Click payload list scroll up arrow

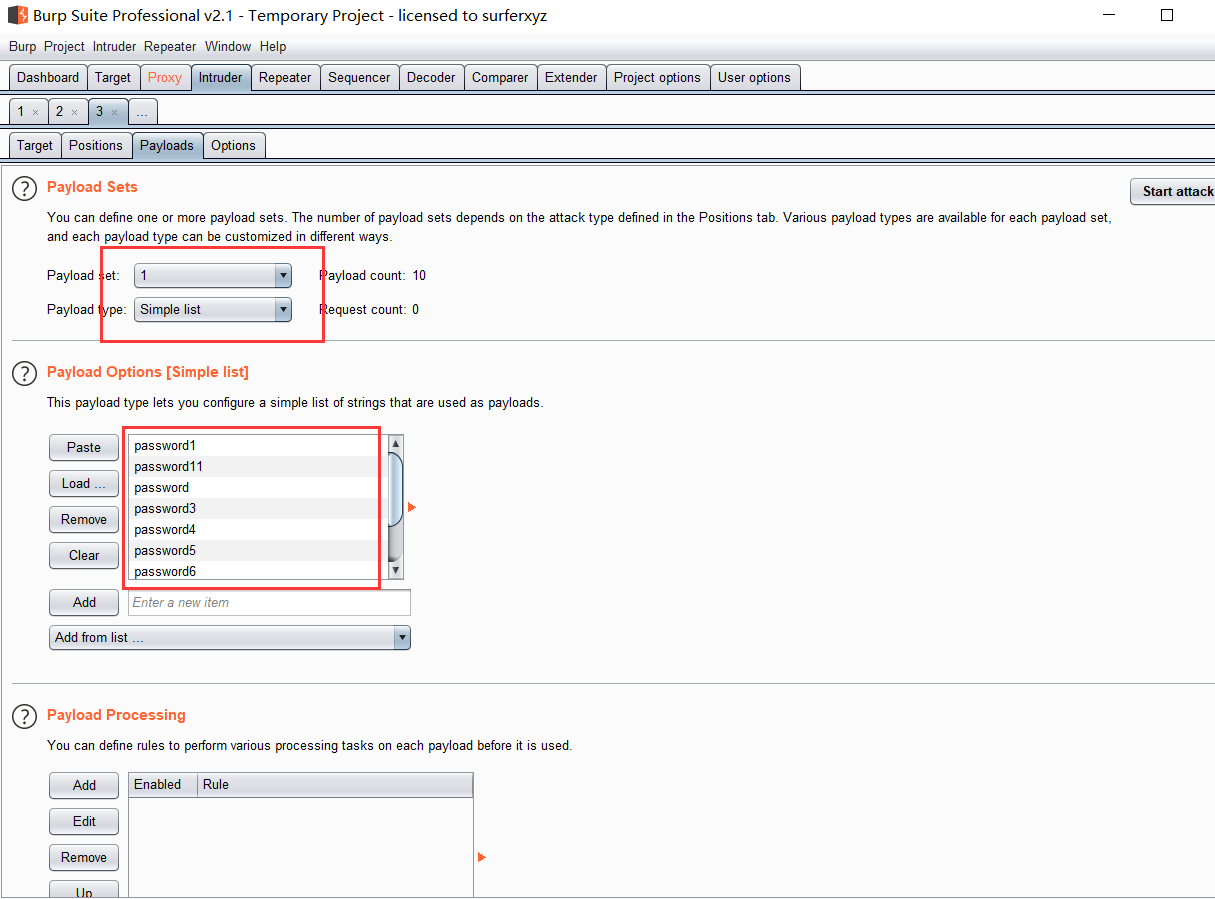pyautogui.click(x=396, y=444)
